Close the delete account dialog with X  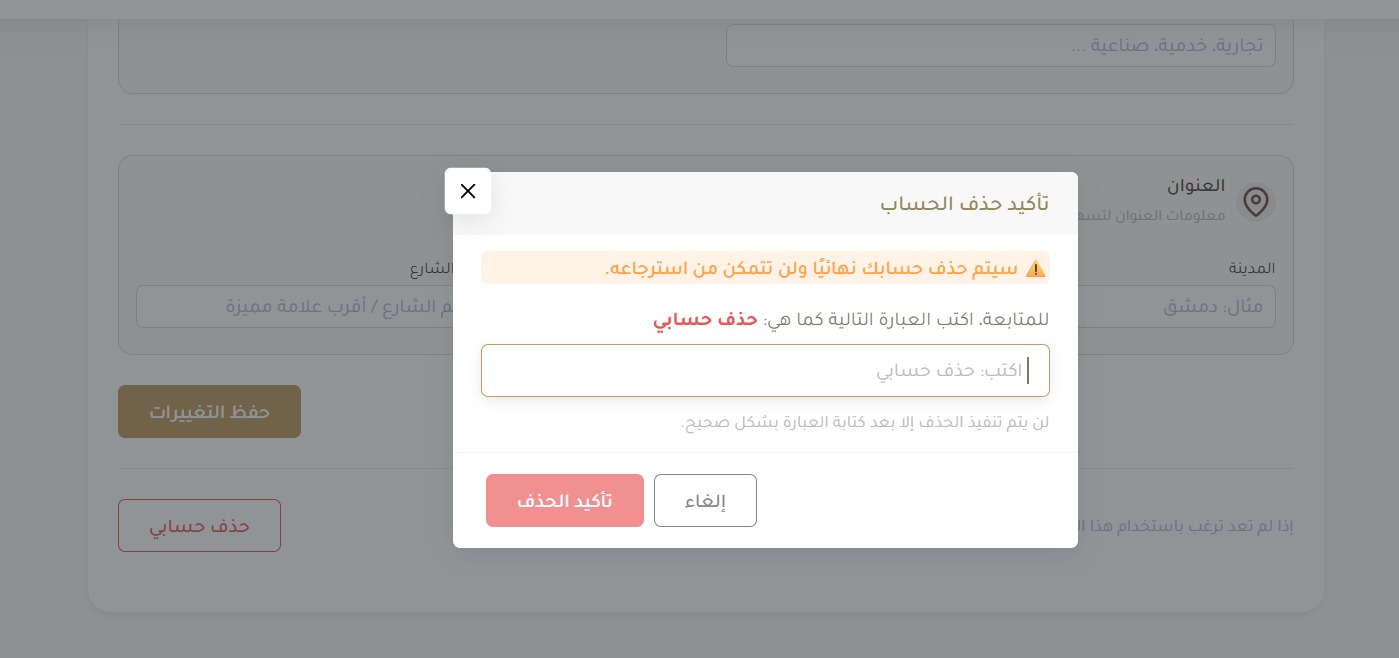[468, 191]
